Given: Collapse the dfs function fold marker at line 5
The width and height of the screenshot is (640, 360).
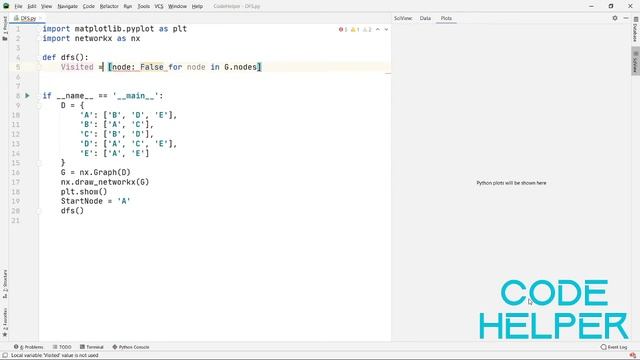Looking at the screenshot, I should (x=39, y=67).
